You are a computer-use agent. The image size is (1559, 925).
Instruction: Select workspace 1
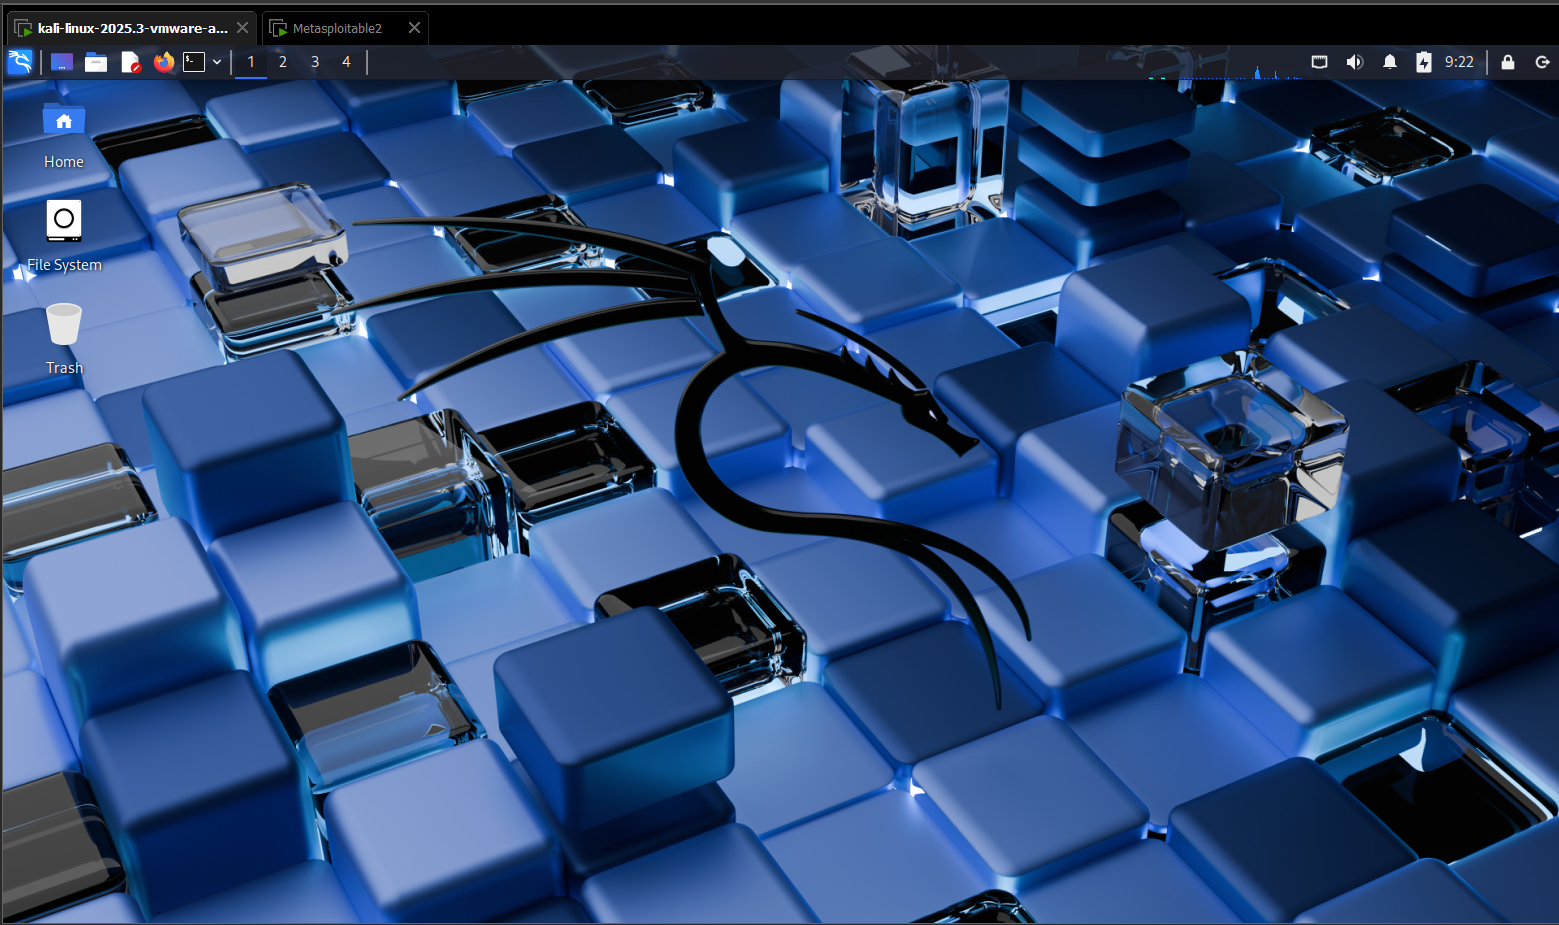pos(251,62)
